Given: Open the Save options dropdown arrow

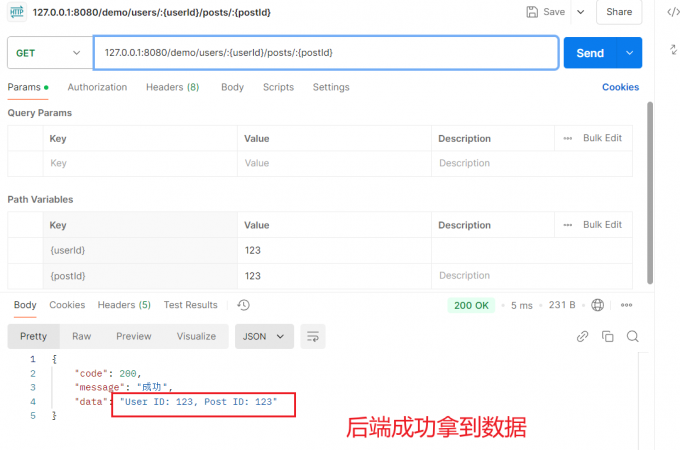Looking at the screenshot, I should point(580,12).
